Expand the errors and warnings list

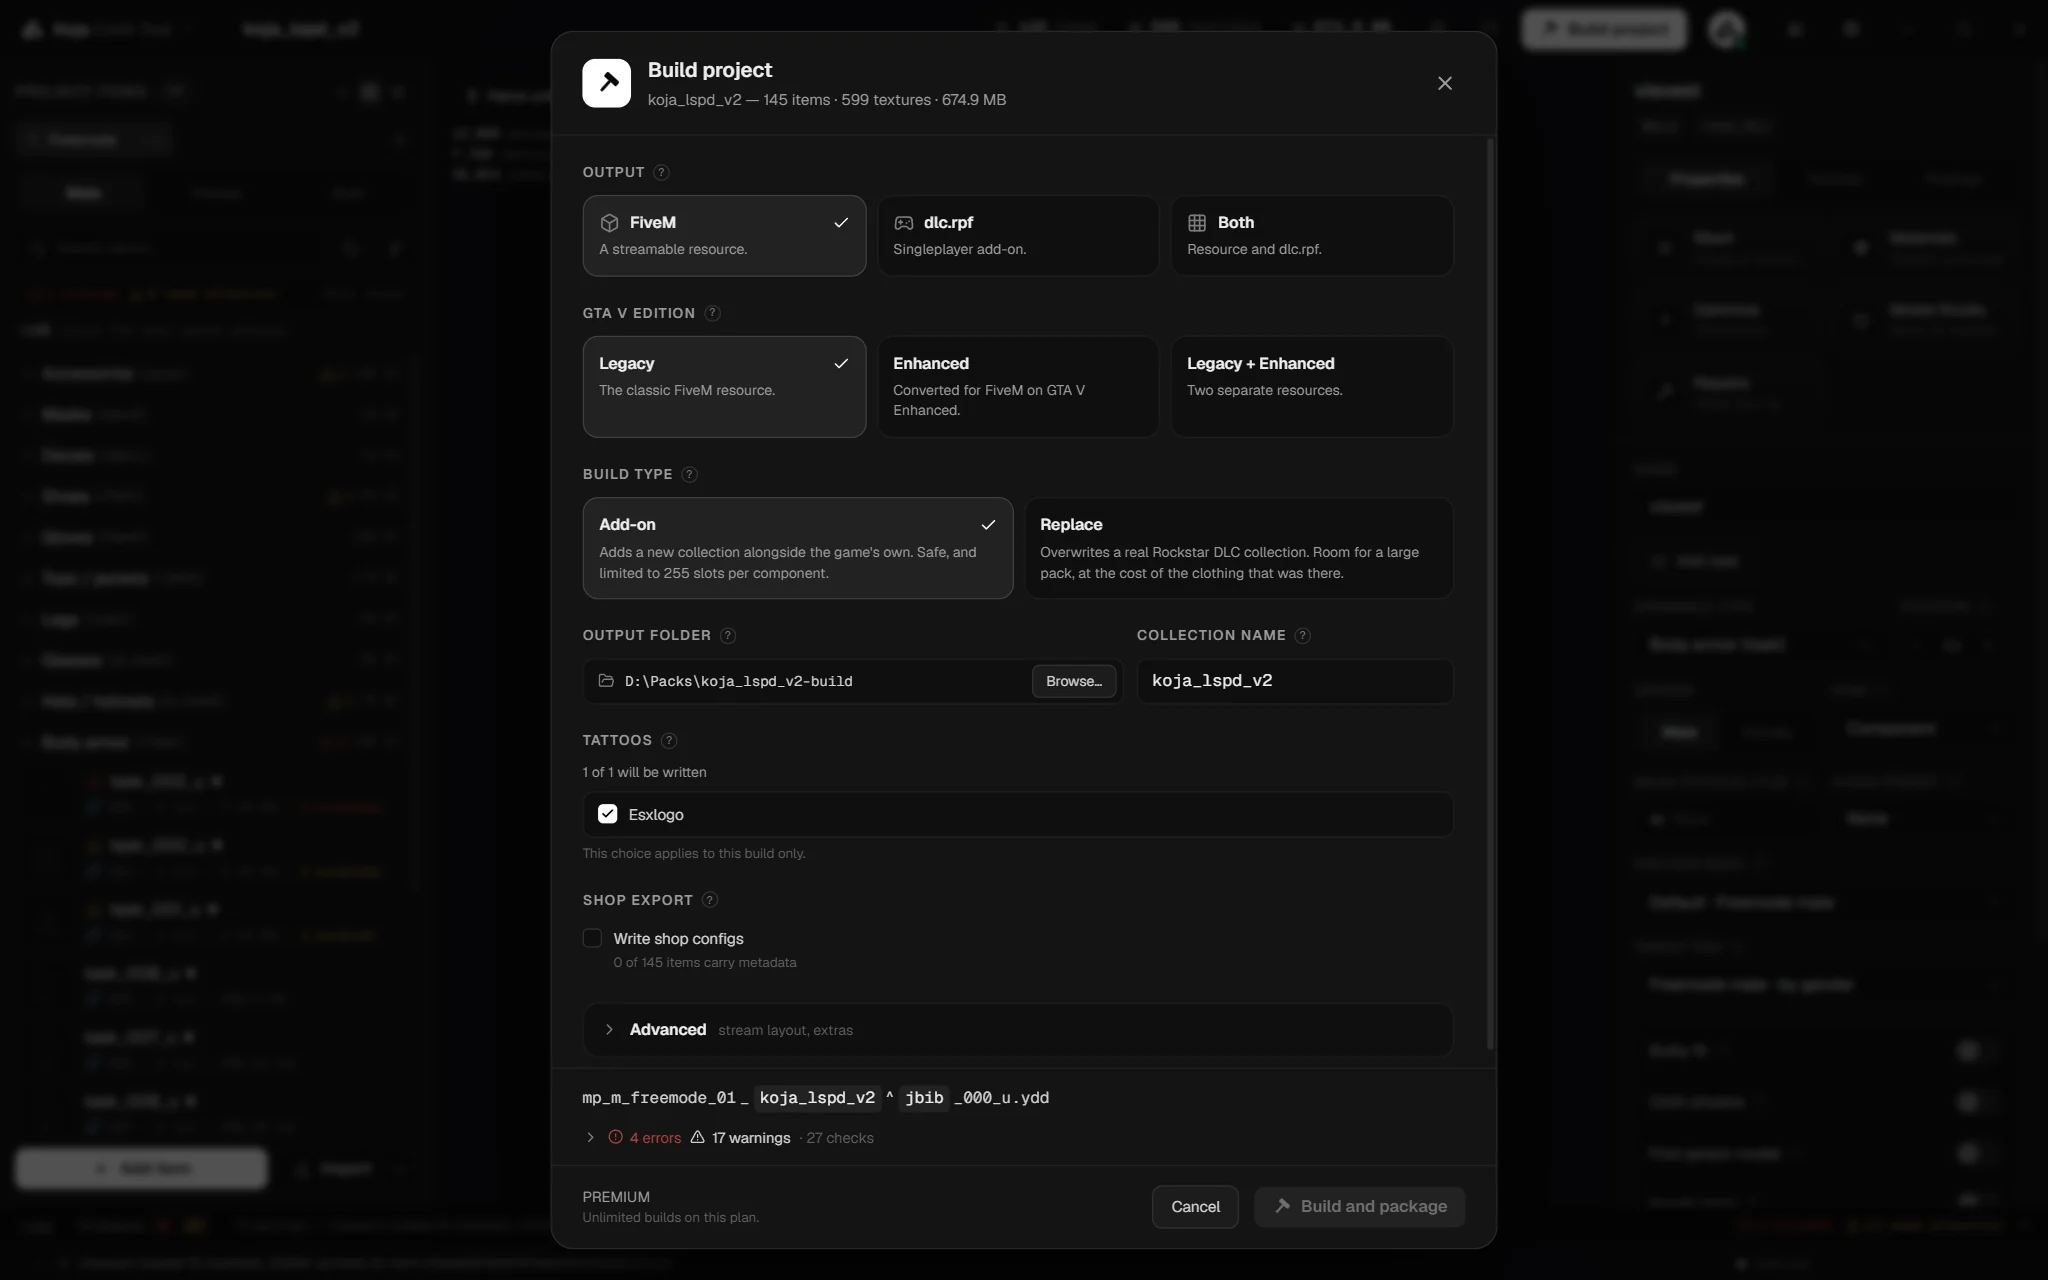pyautogui.click(x=590, y=1138)
